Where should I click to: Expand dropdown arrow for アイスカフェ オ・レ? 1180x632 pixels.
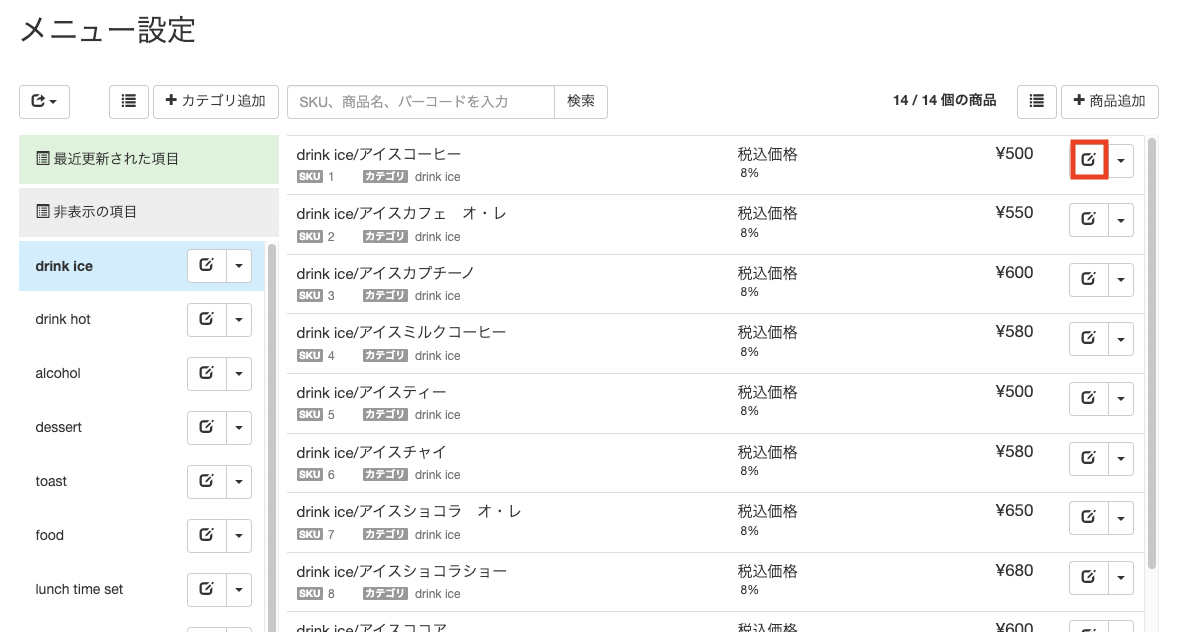point(1121,220)
